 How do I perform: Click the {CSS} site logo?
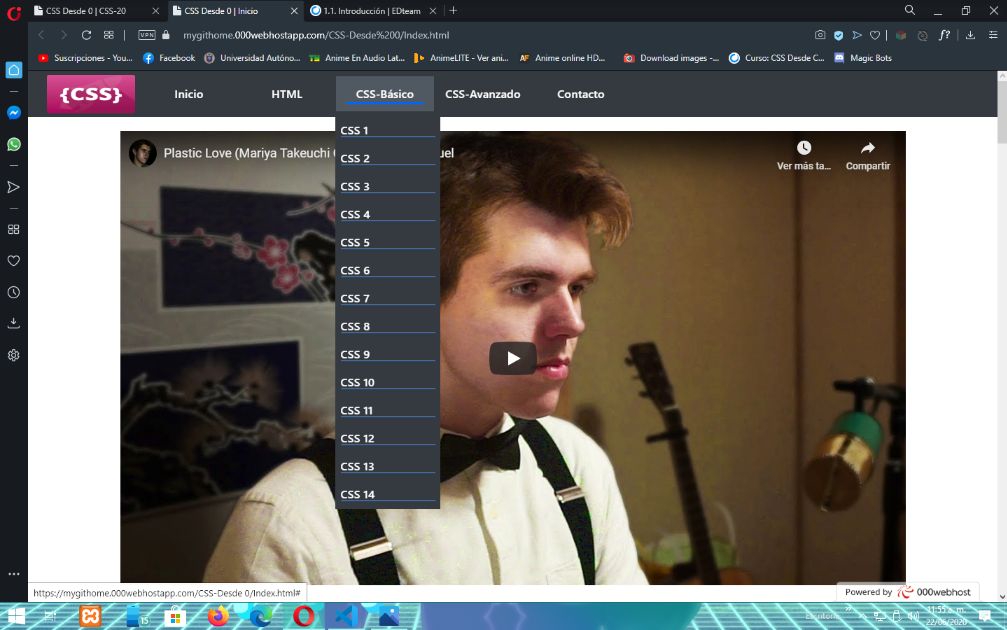tap(91, 94)
